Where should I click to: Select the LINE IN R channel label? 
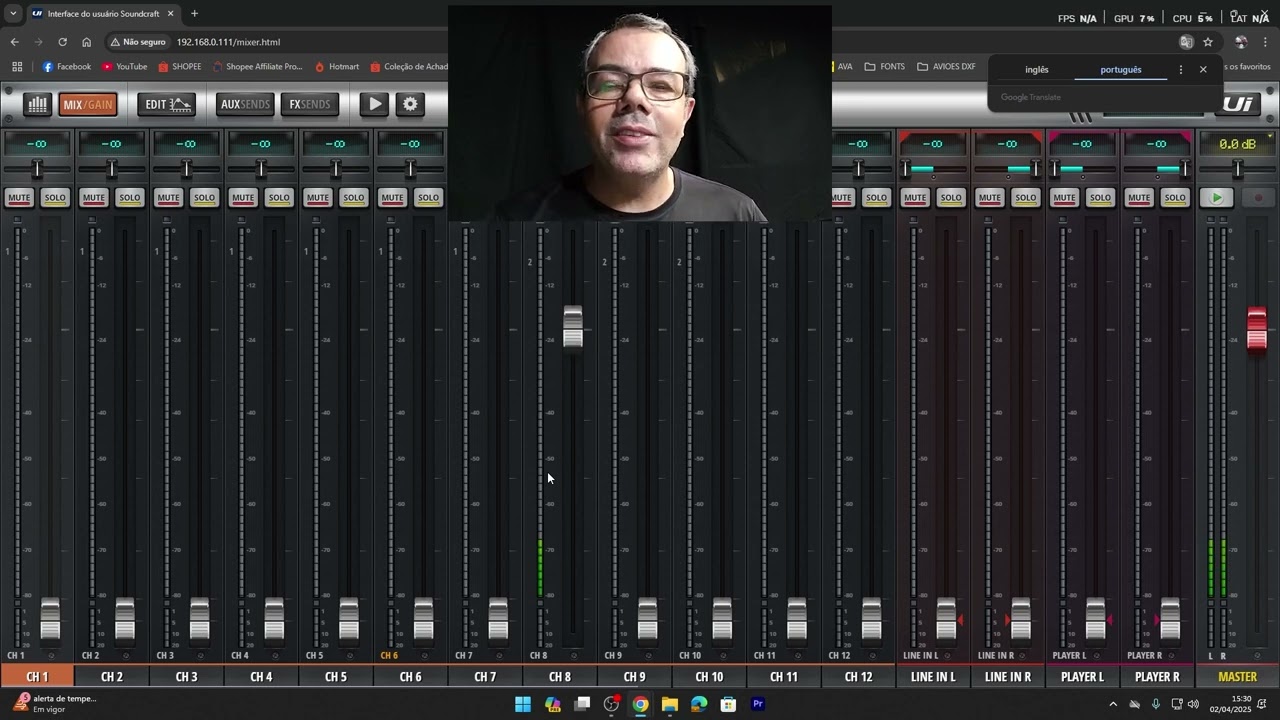tap(1008, 677)
